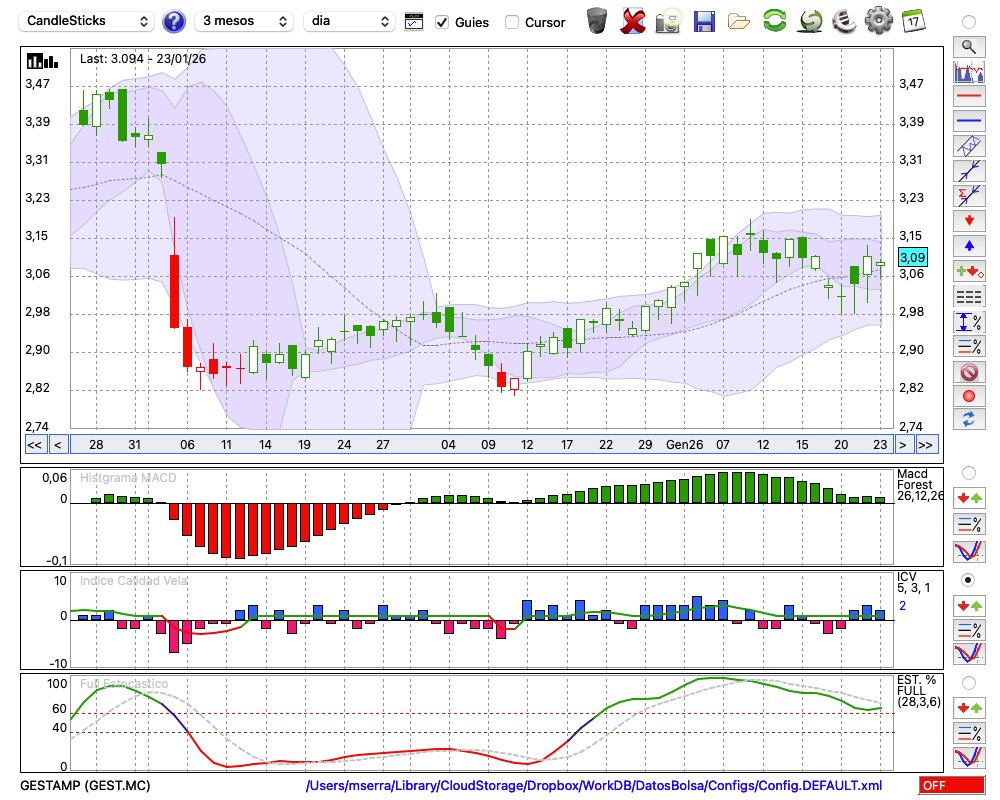Click the ICV panel indicator curve icon
The width and height of the screenshot is (1000, 800).
969,654
